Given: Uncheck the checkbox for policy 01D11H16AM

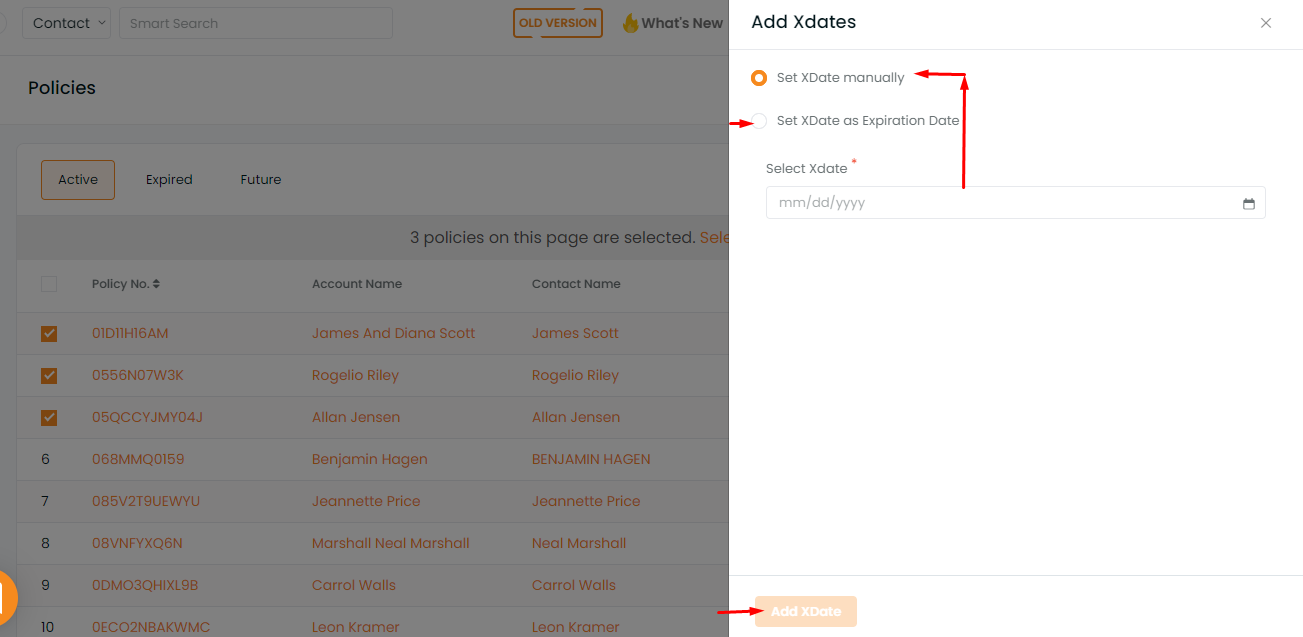Looking at the screenshot, I should pyautogui.click(x=49, y=334).
